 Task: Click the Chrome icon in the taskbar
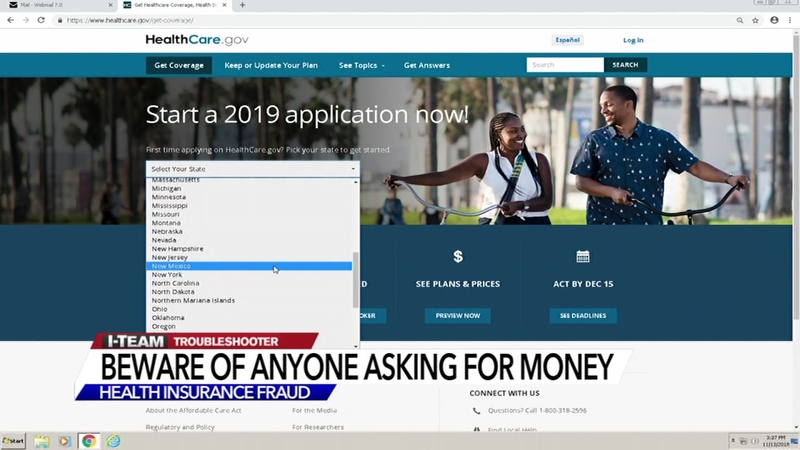click(x=89, y=441)
